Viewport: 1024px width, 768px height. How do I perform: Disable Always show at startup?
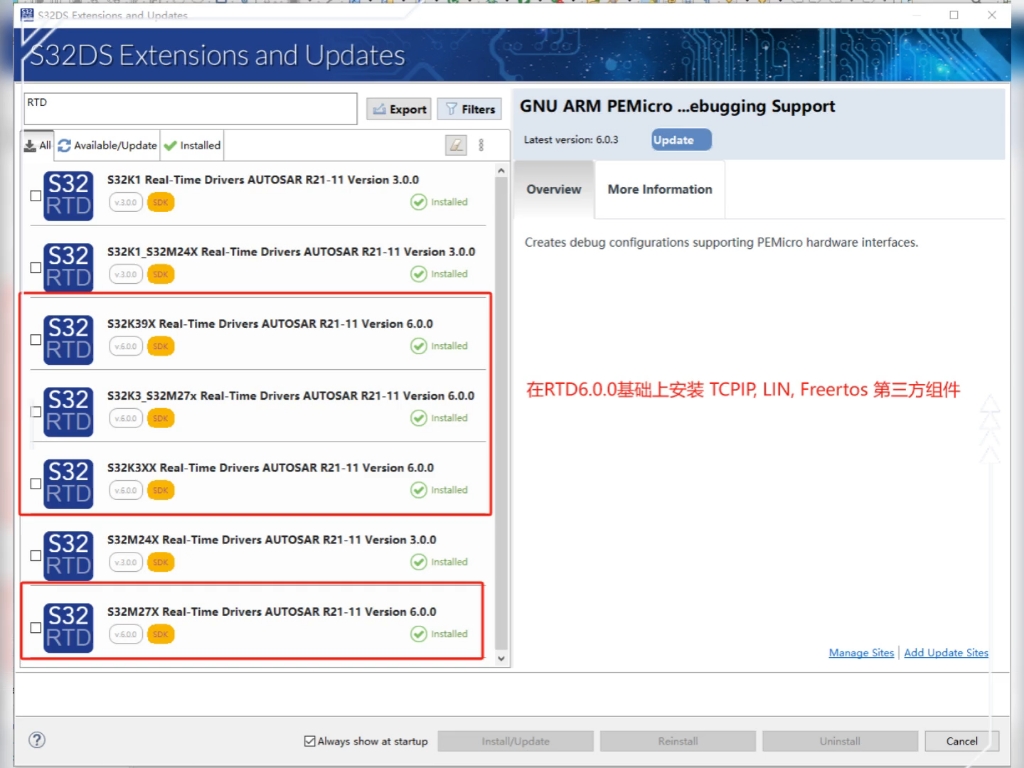coord(311,741)
